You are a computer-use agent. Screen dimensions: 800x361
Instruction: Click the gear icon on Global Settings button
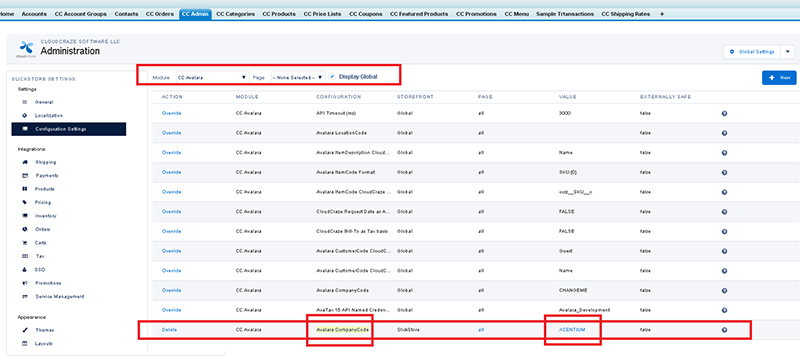(x=732, y=51)
